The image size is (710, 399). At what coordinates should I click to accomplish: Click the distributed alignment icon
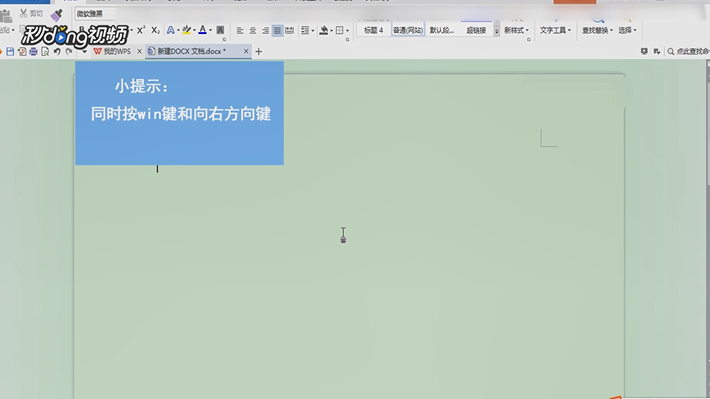[290, 30]
